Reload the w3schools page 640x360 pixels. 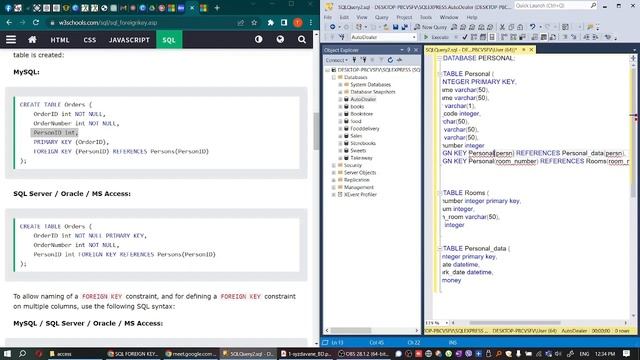pos(36,22)
